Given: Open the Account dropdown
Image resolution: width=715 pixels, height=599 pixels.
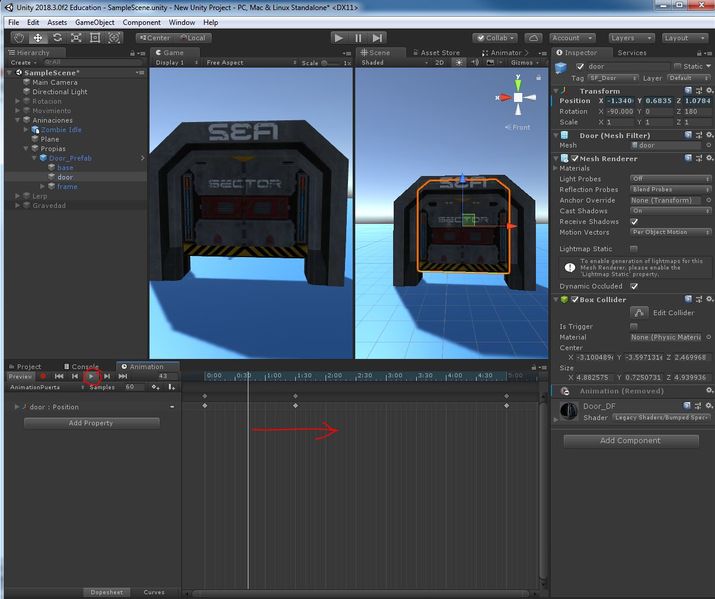Looking at the screenshot, I should coord(573,38).
